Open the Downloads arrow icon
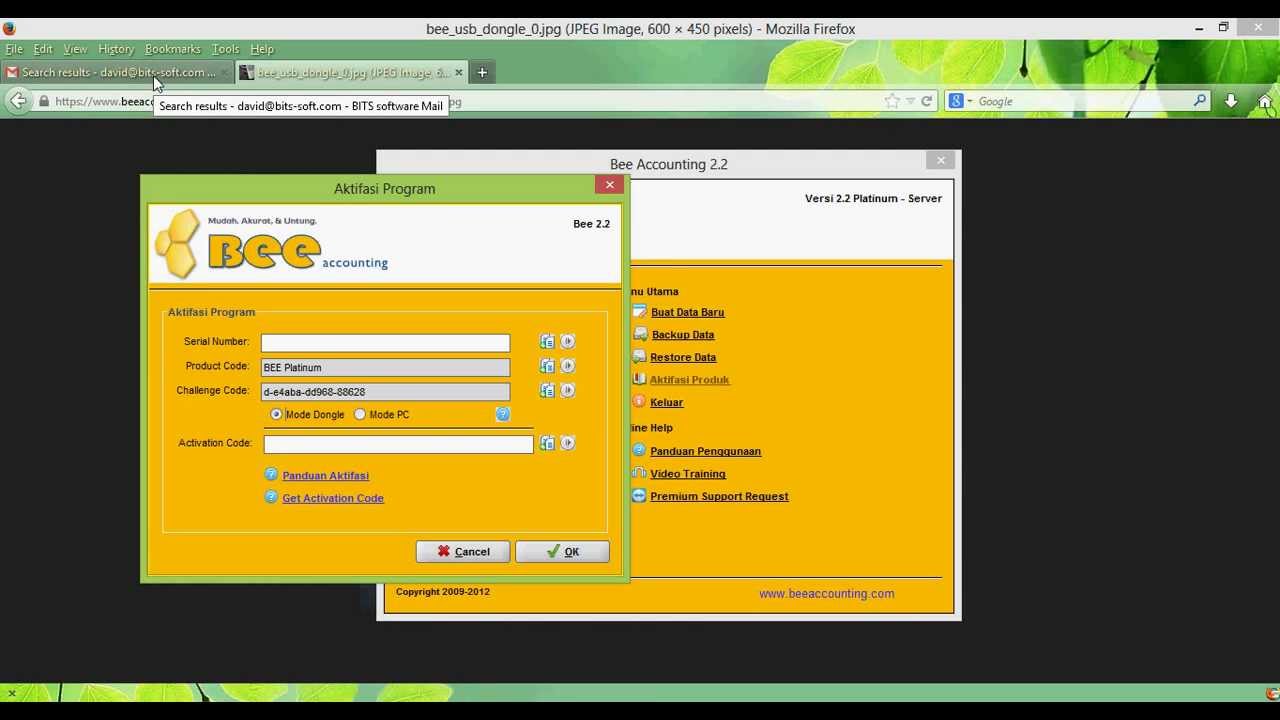The image size is (1280, 720). 1231,101
